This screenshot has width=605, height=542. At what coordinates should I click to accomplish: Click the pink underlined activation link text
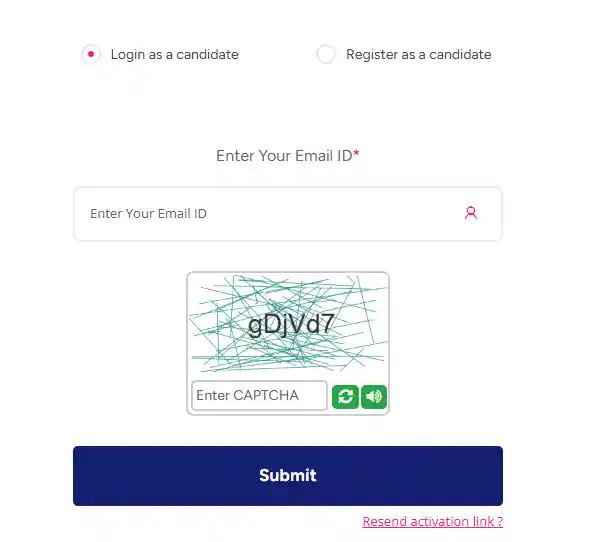coord(432,522)
